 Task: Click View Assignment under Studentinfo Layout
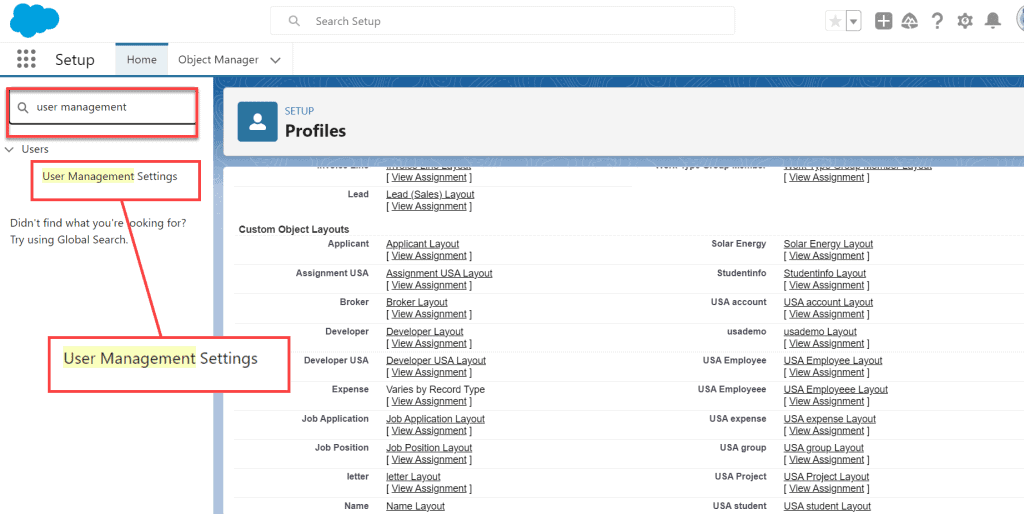tap(827, 285)
